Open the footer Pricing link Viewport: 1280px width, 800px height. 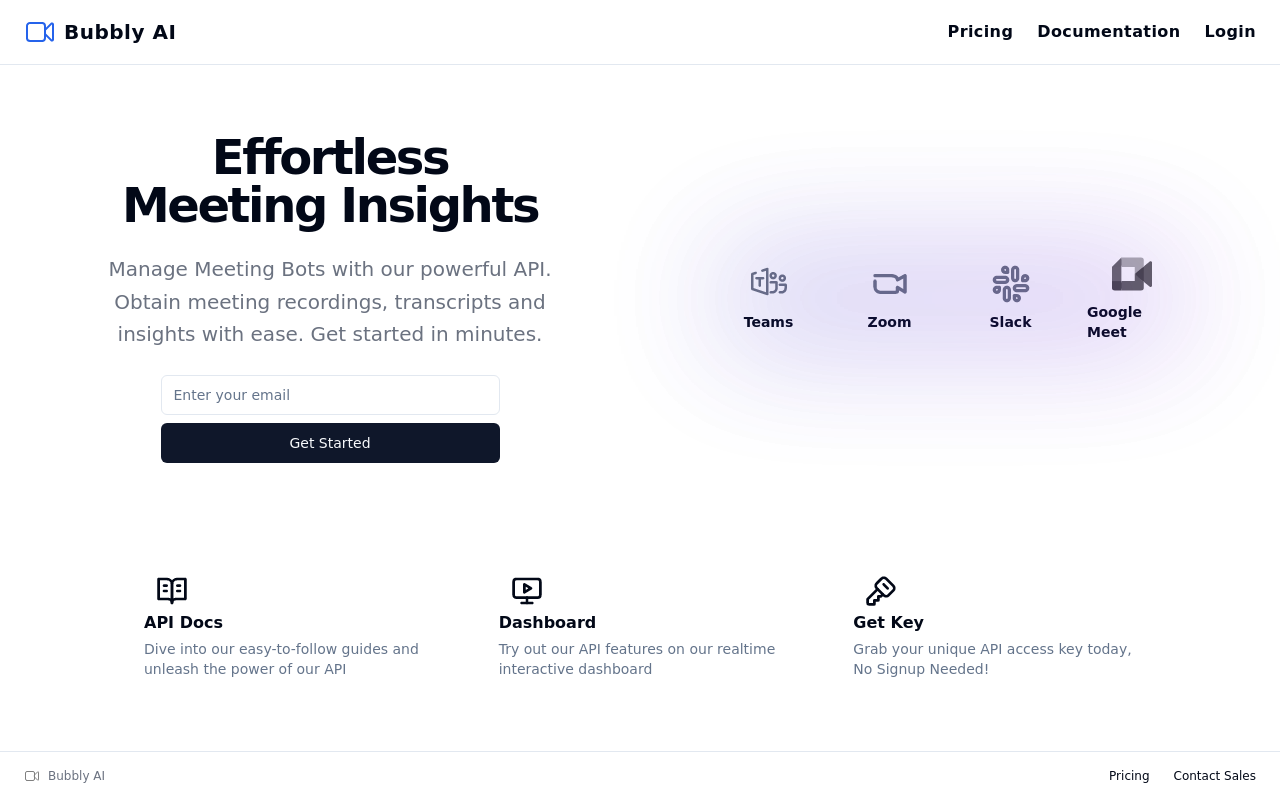tap(1129, 776)
